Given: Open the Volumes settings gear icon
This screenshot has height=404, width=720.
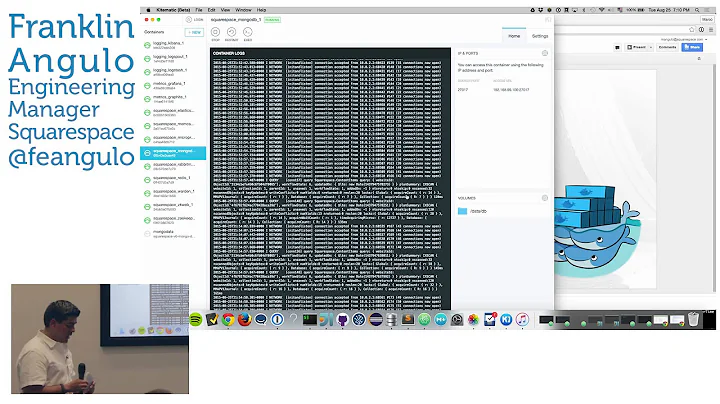Looking at the screenshot, I should [x=545, y=198].
